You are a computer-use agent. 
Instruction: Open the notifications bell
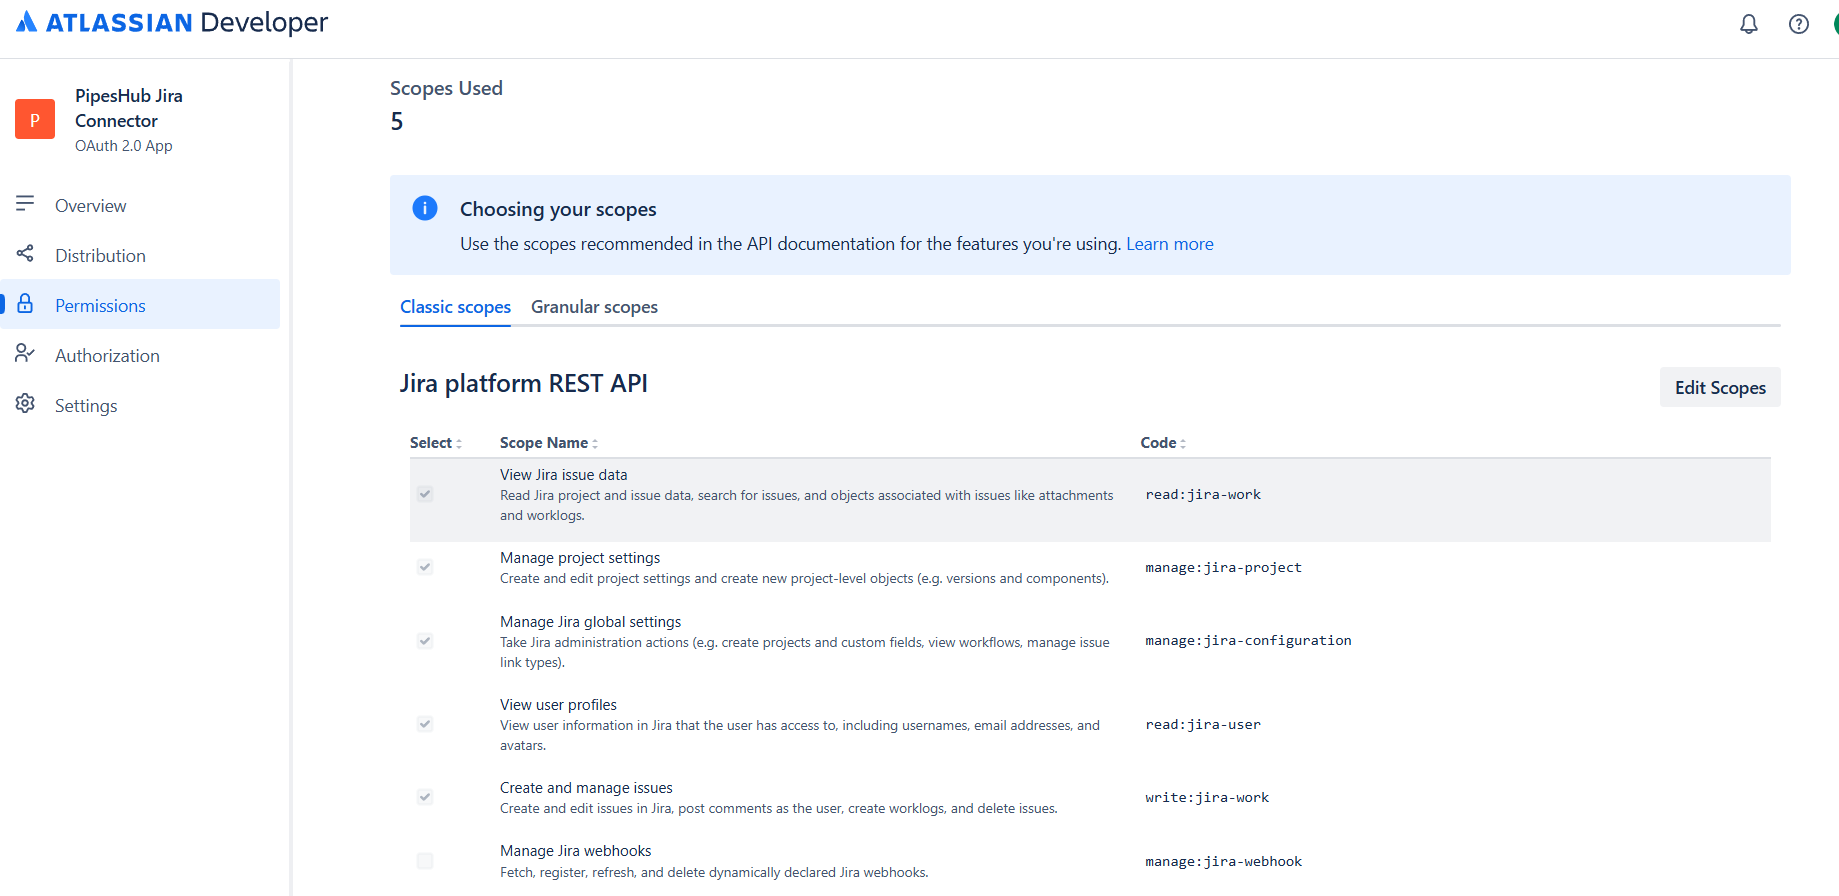coord(1748,24)
